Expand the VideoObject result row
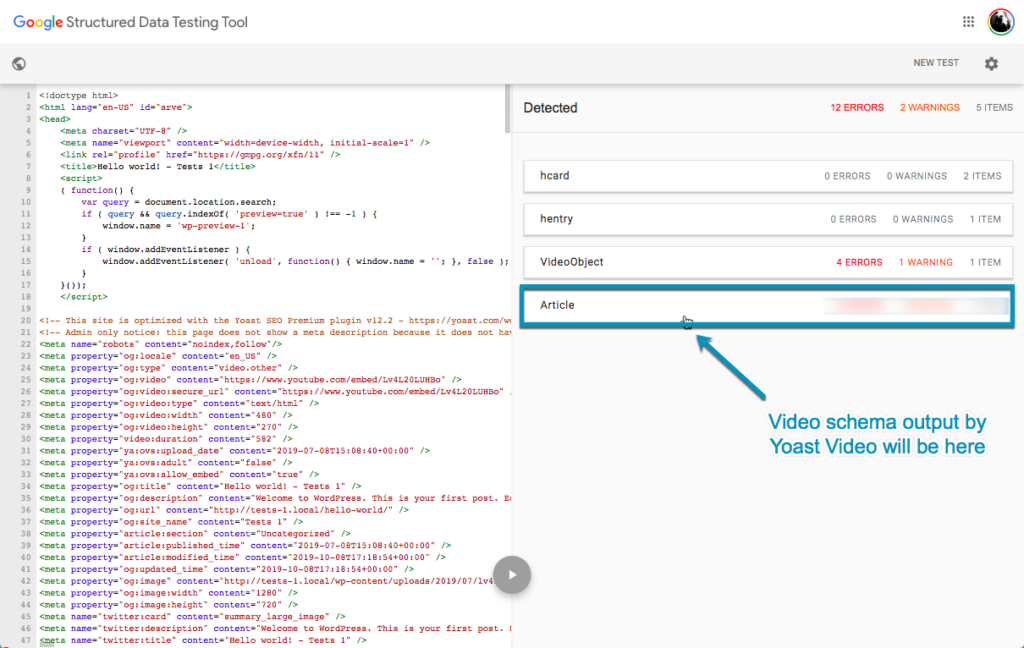 (x=768, y=262)
